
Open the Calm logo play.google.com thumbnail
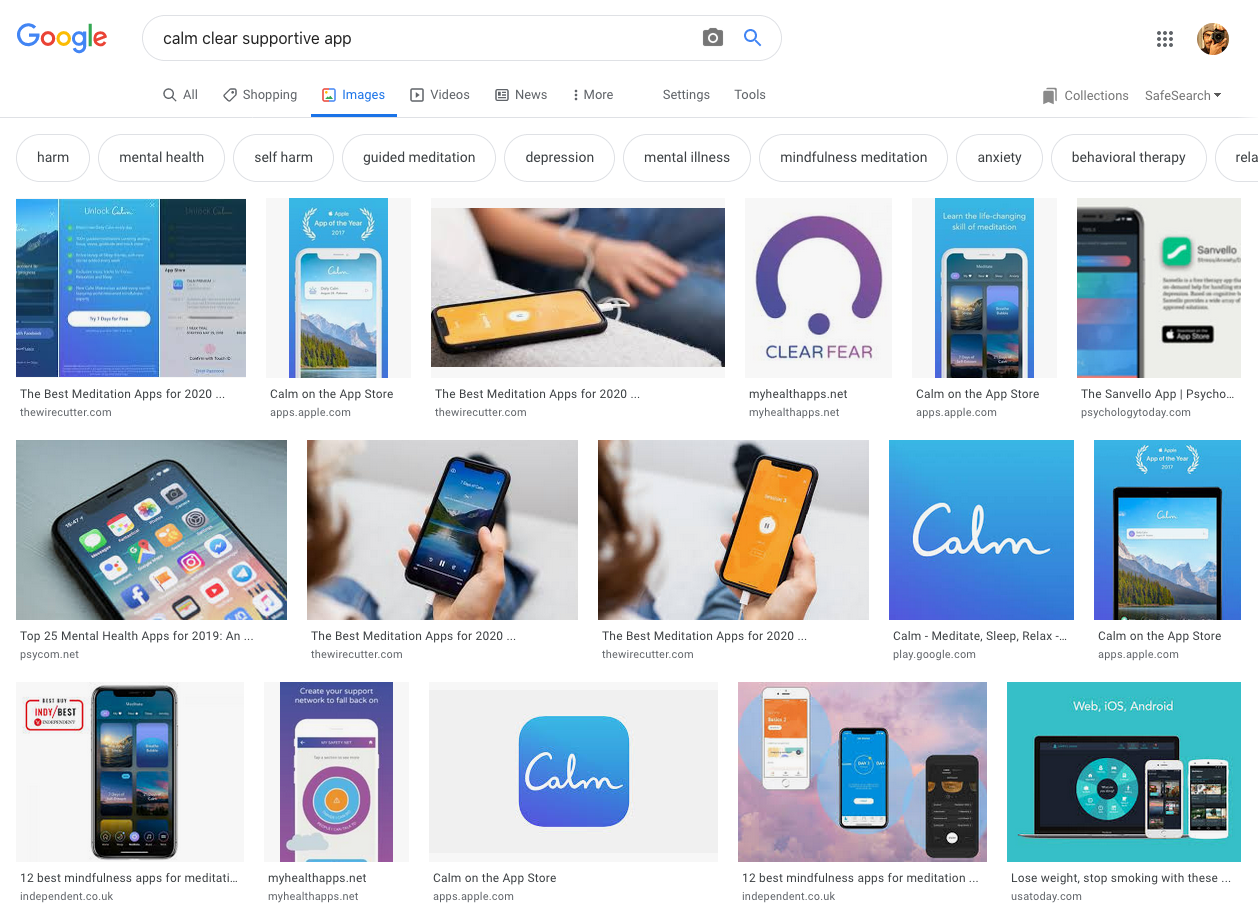click(981, 530)
